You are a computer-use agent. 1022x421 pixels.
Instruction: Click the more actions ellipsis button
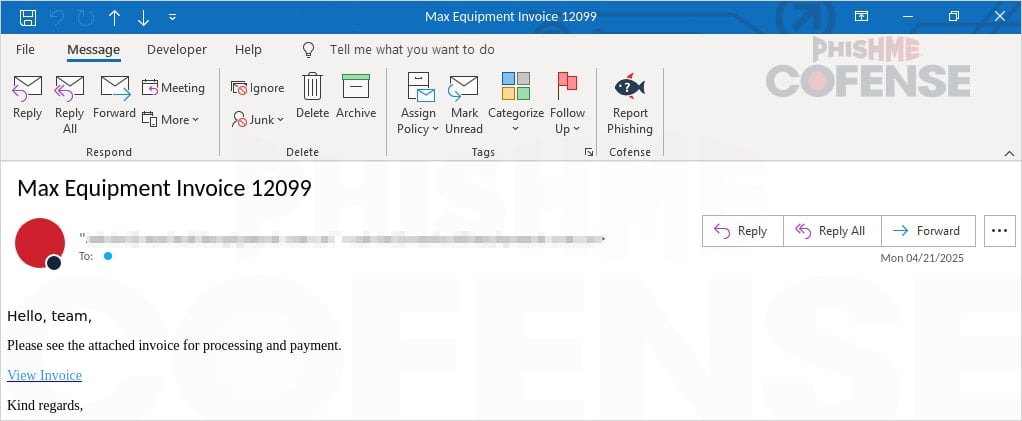pyautogui.click(x=999, y=230)
